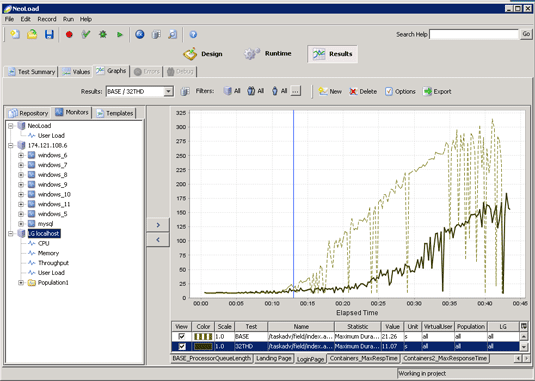The width and height of the screenshot is (535, 381).
Task: Open the Record menu
Action: tap(47, 19)
